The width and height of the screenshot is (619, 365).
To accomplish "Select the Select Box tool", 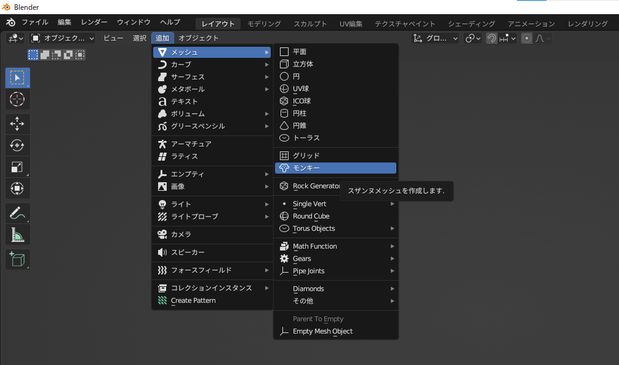I will pyautogui.click(x=17, y=78).
